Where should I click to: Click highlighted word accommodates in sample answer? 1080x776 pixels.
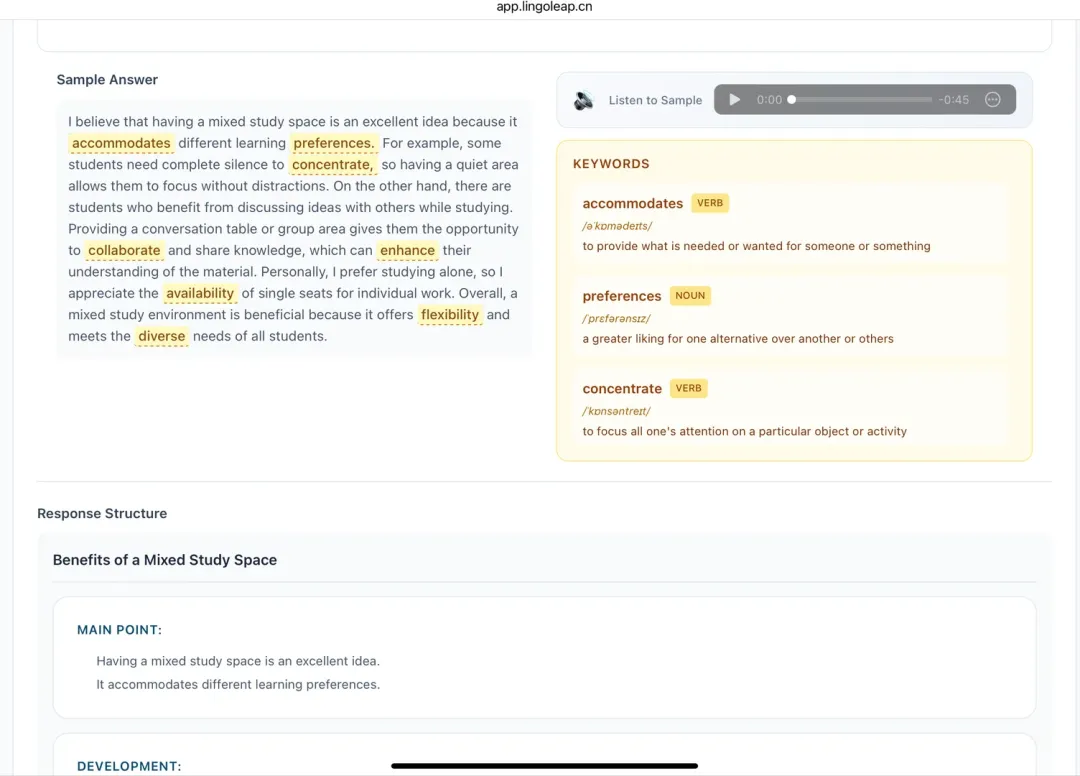121,143
